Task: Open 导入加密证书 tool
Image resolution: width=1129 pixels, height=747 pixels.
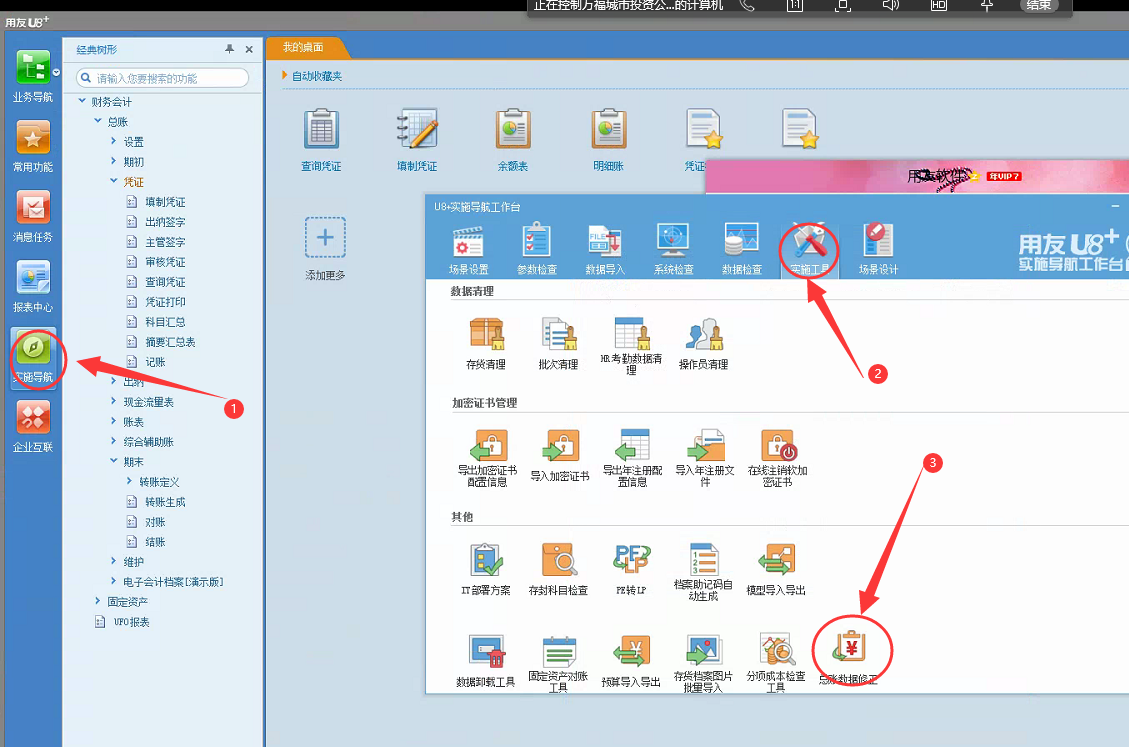Action: coord(560,455)
